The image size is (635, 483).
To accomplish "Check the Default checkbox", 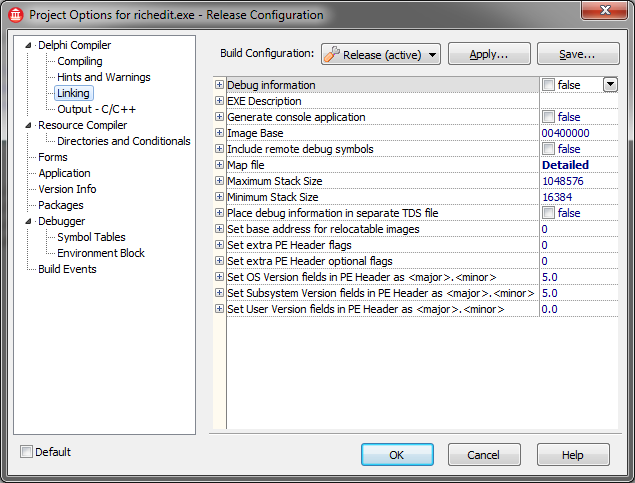I will (26, 451).
